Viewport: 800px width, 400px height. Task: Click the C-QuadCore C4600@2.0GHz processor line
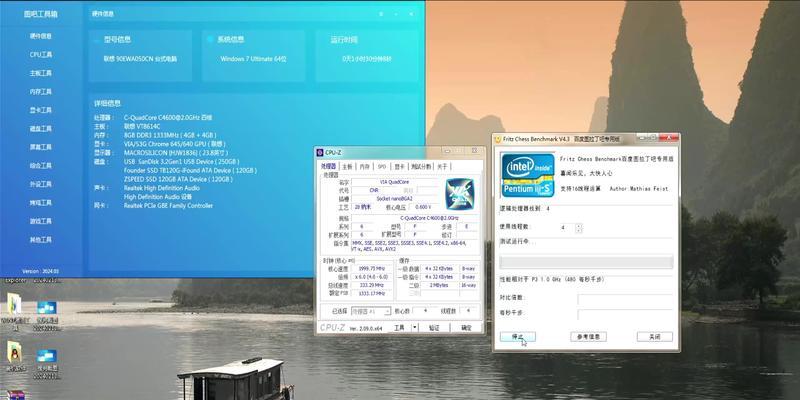pos(167,117)
